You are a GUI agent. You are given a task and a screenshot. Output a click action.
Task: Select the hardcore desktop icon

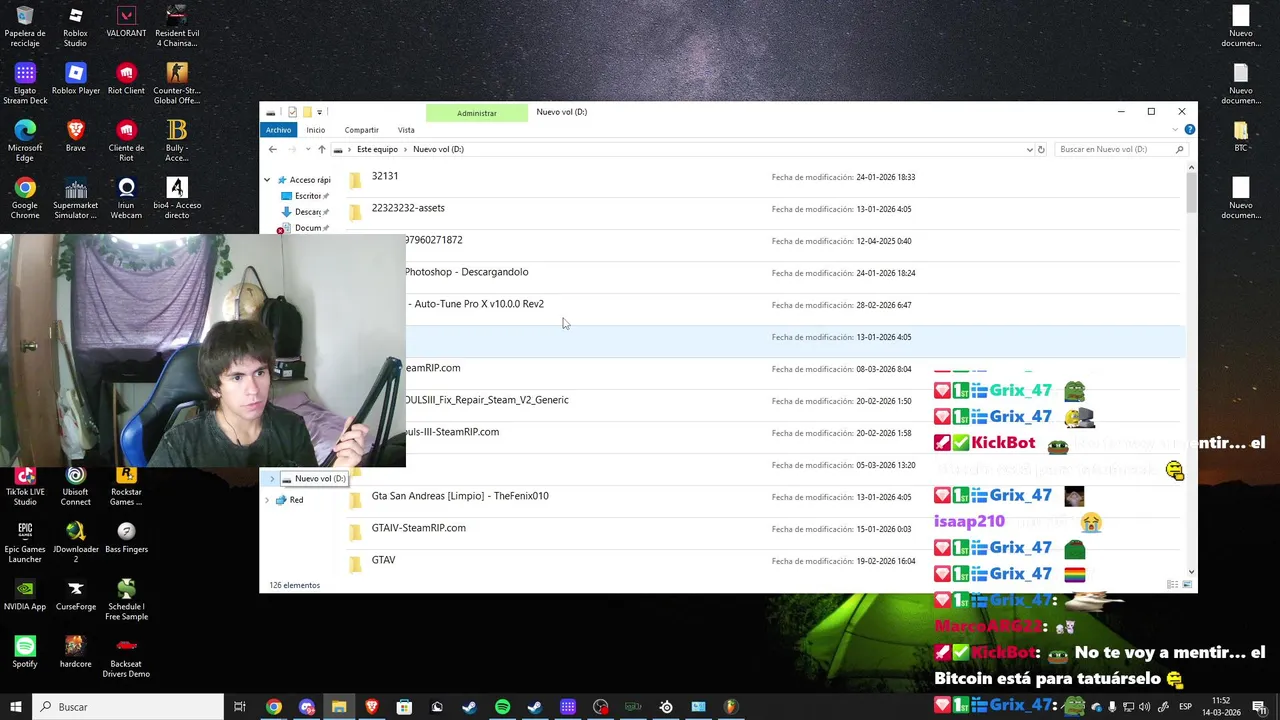tap(75, 652)
